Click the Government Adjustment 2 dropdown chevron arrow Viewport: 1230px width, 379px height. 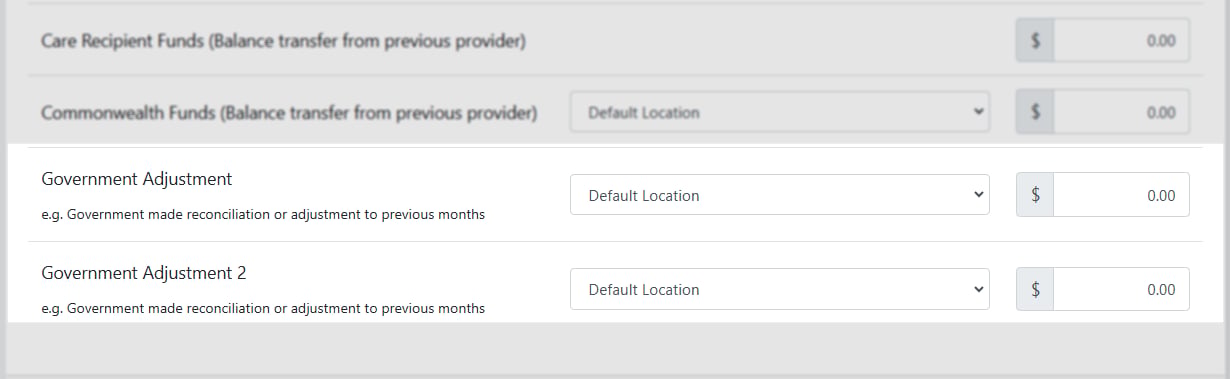pyautogui.click(x=978, y=289)
